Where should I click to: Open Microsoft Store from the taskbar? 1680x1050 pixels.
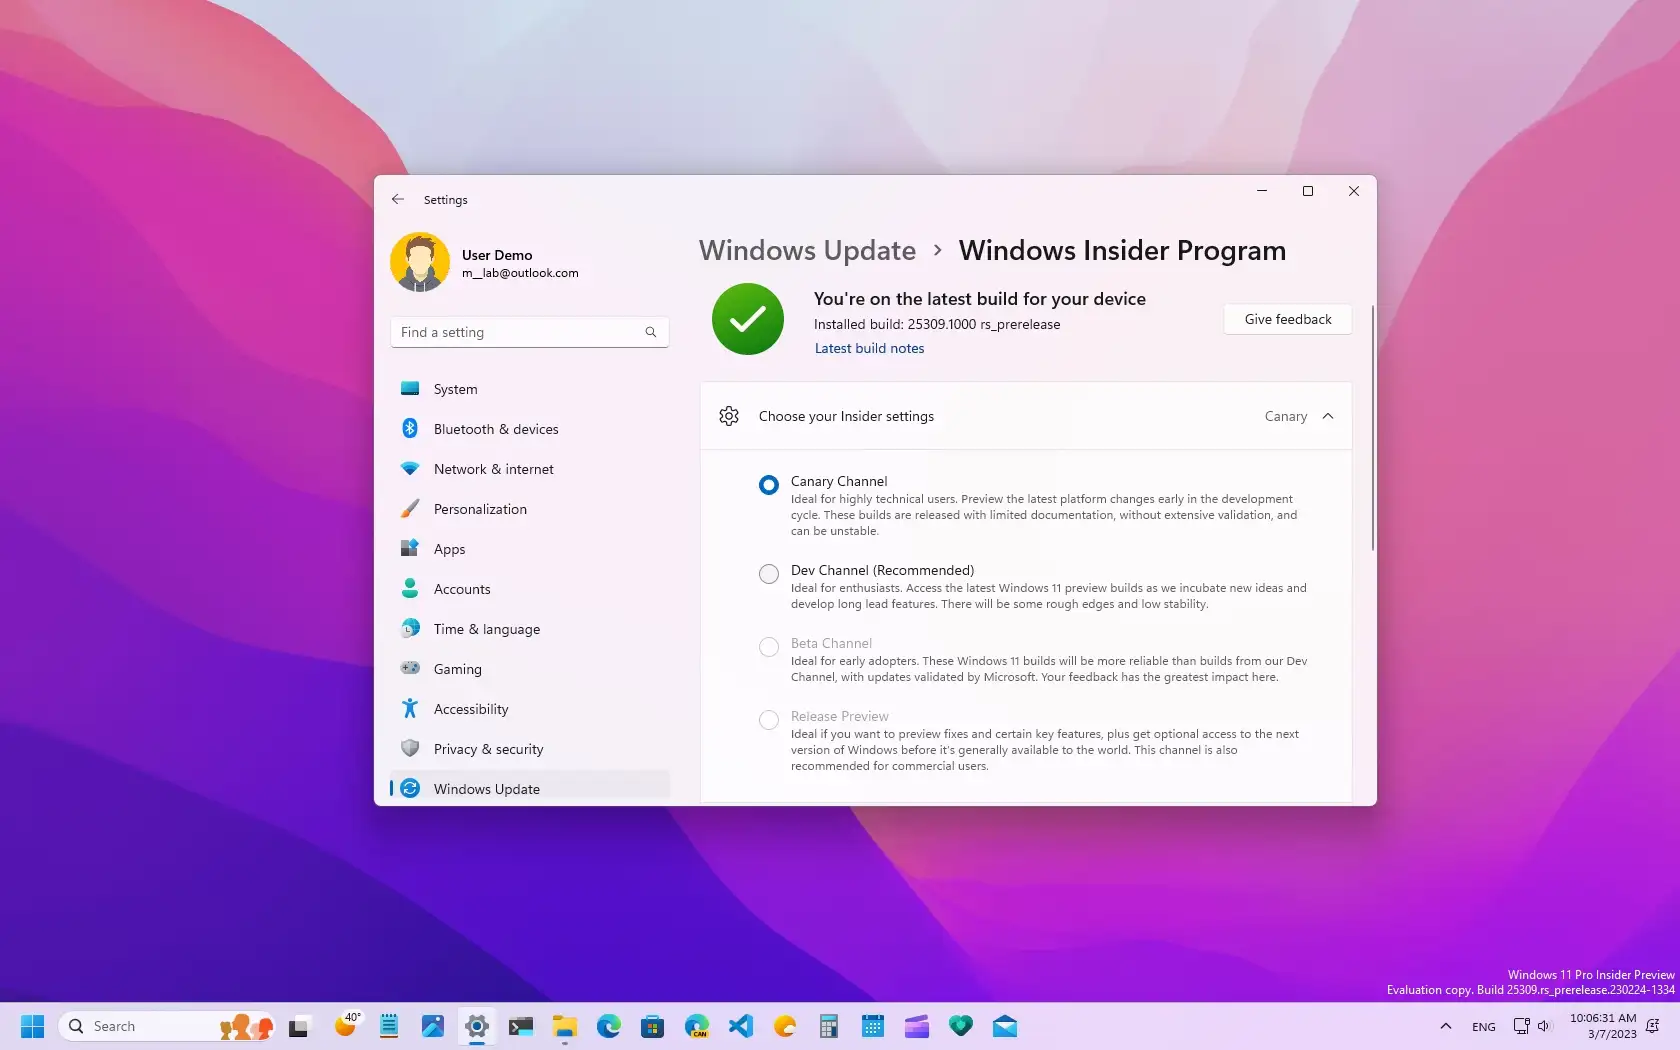pos(653,1026)
